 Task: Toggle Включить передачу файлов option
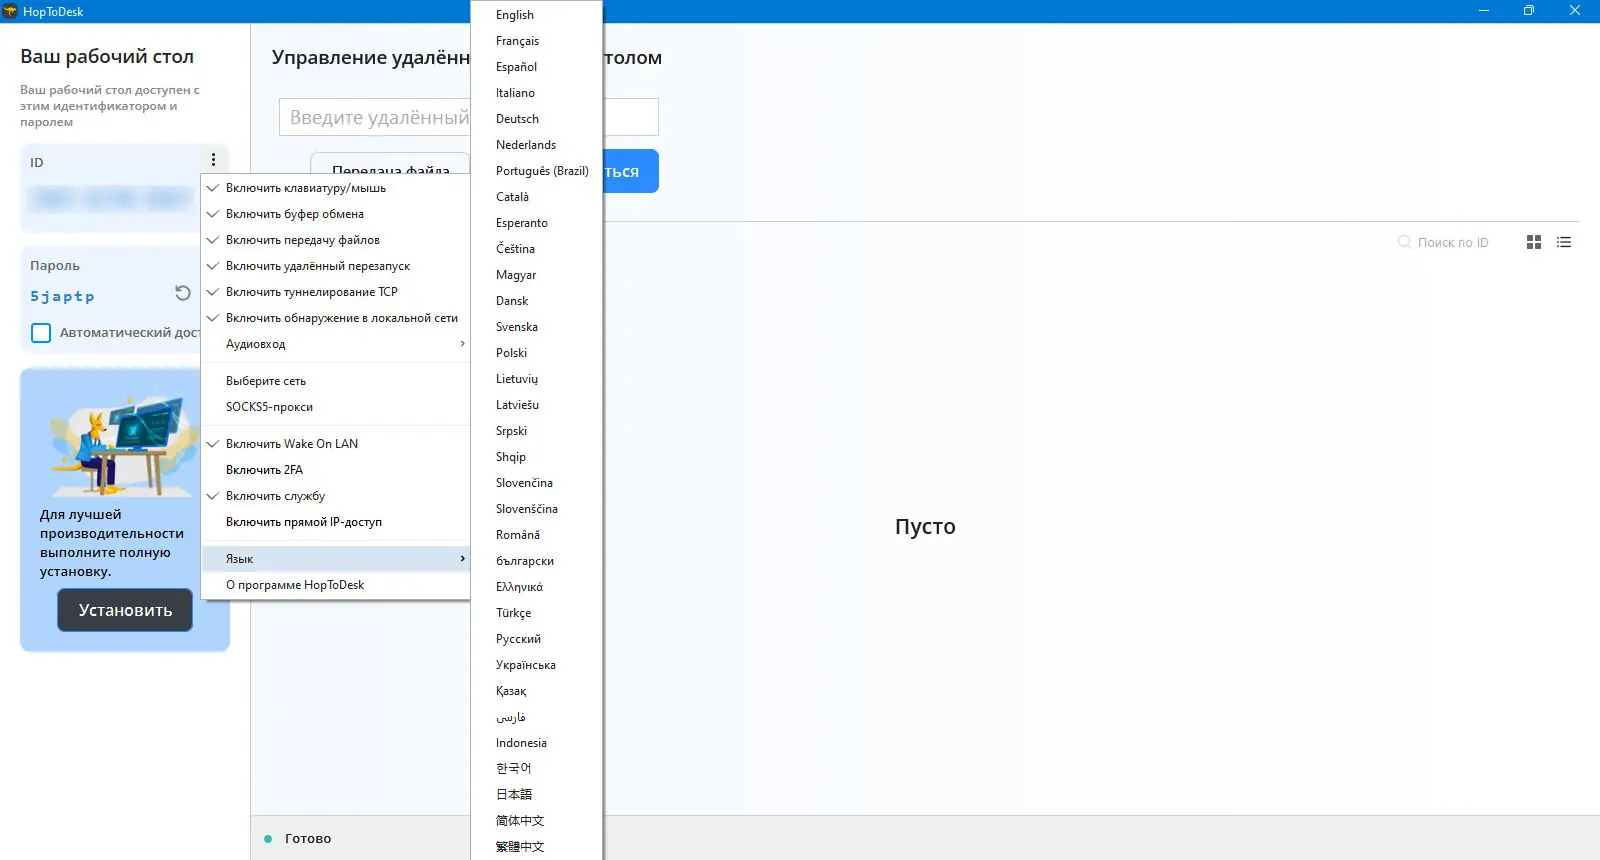click(x=336, y=240)
